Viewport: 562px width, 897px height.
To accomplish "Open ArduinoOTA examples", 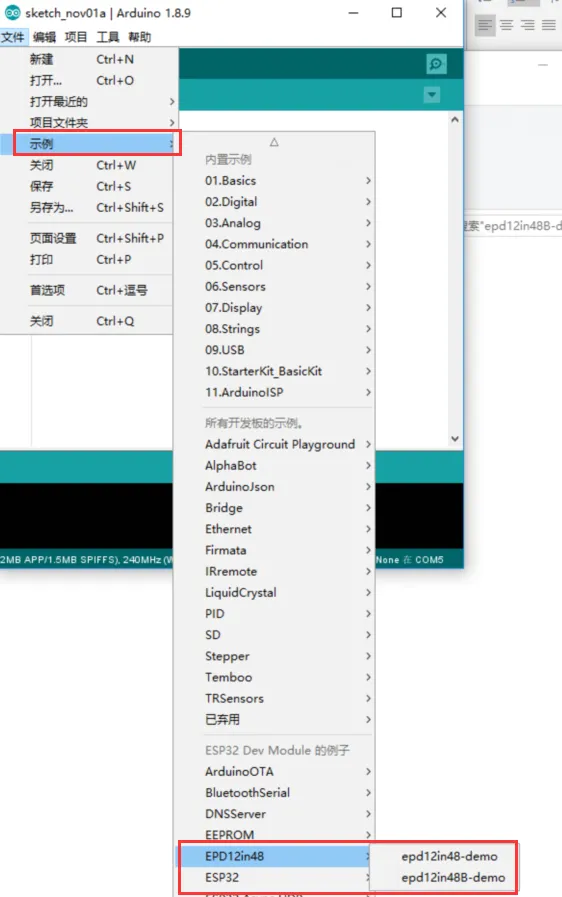I will (x=274, y=771).
